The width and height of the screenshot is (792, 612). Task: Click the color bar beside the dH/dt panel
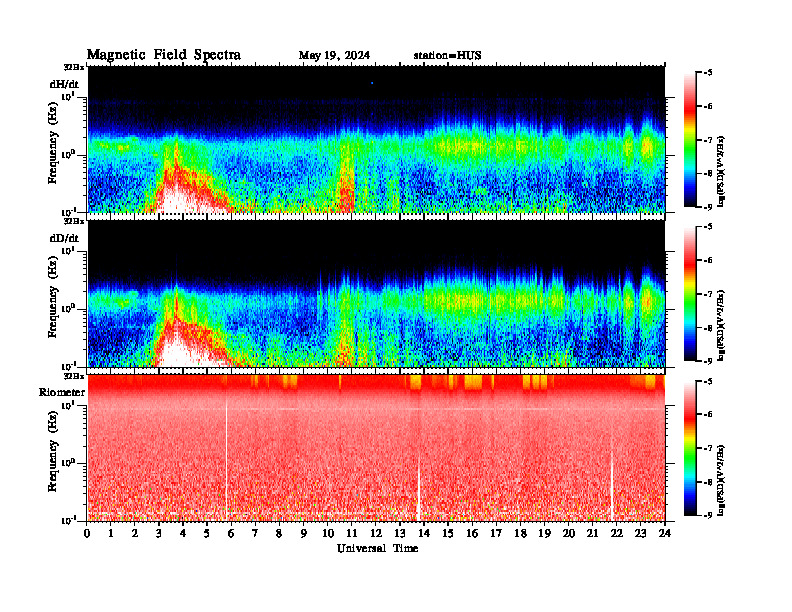tap(690, 139)
